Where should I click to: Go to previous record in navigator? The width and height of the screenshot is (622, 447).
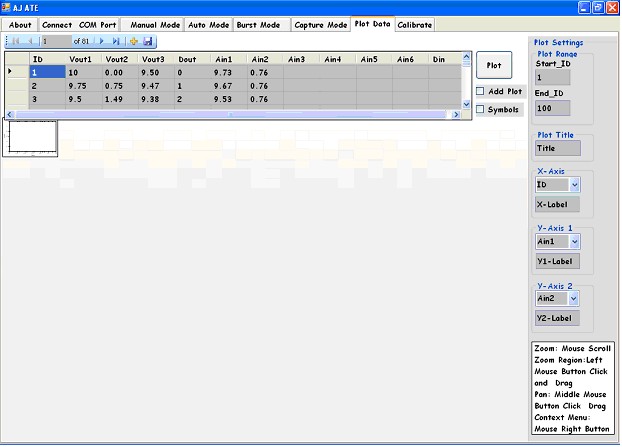pos(30,41)
